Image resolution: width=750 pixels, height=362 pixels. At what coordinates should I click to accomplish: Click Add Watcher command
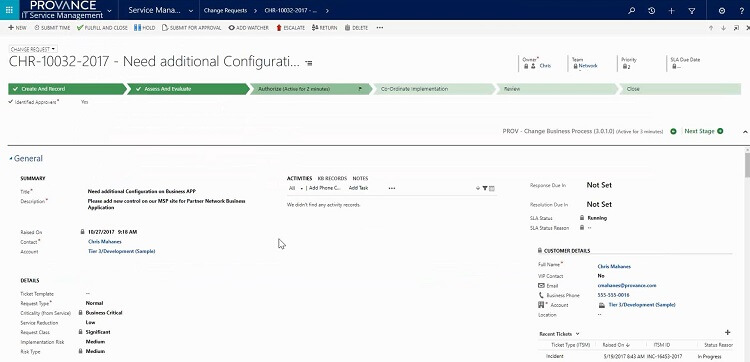click(249, 28)
